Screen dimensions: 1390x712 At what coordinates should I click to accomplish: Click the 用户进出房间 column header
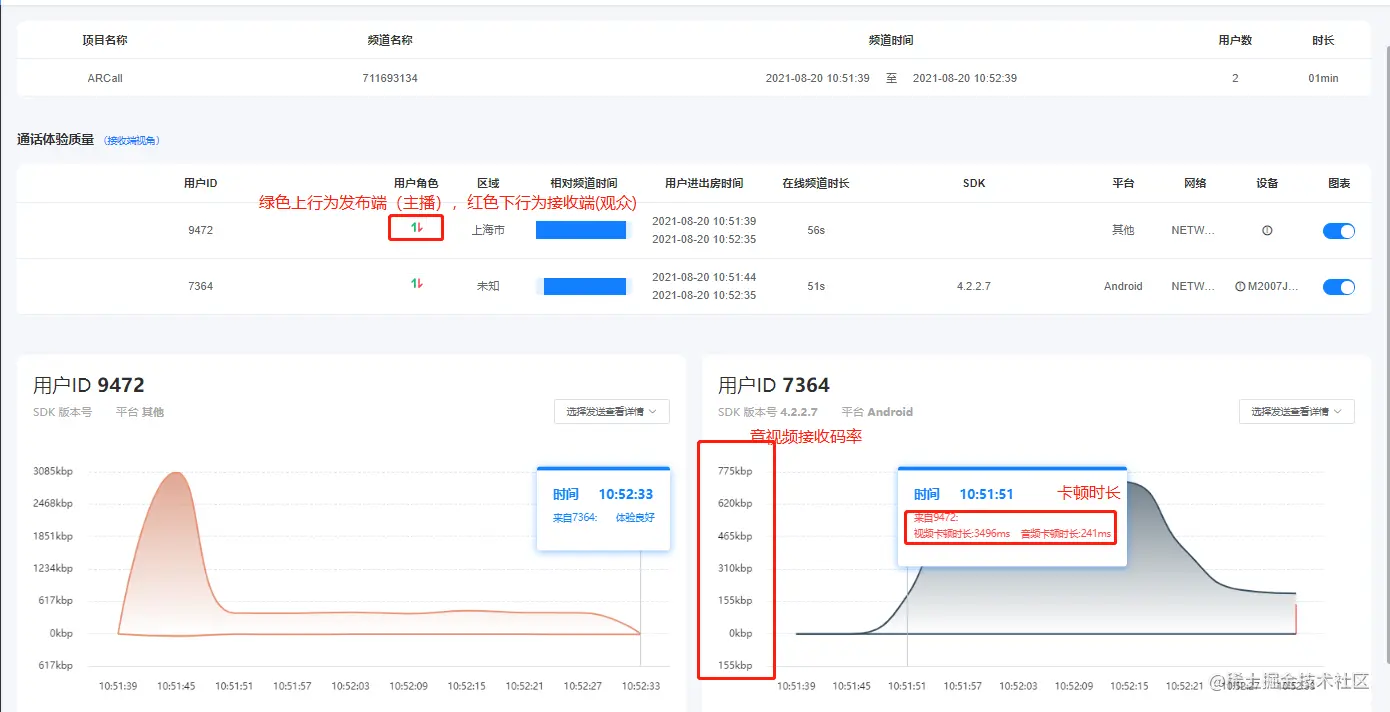[x=704, y=183]
